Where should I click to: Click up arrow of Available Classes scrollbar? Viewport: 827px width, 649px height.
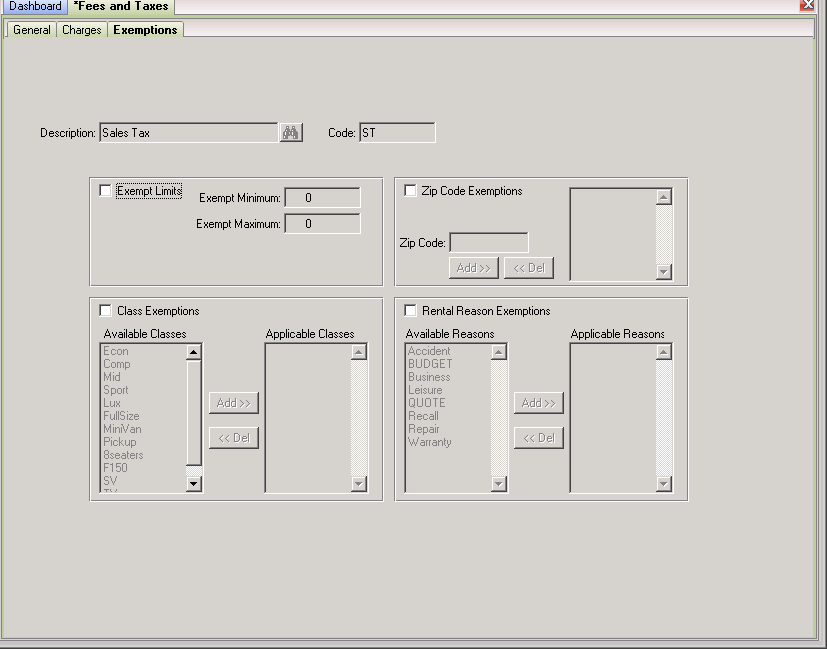pos(194,352)
